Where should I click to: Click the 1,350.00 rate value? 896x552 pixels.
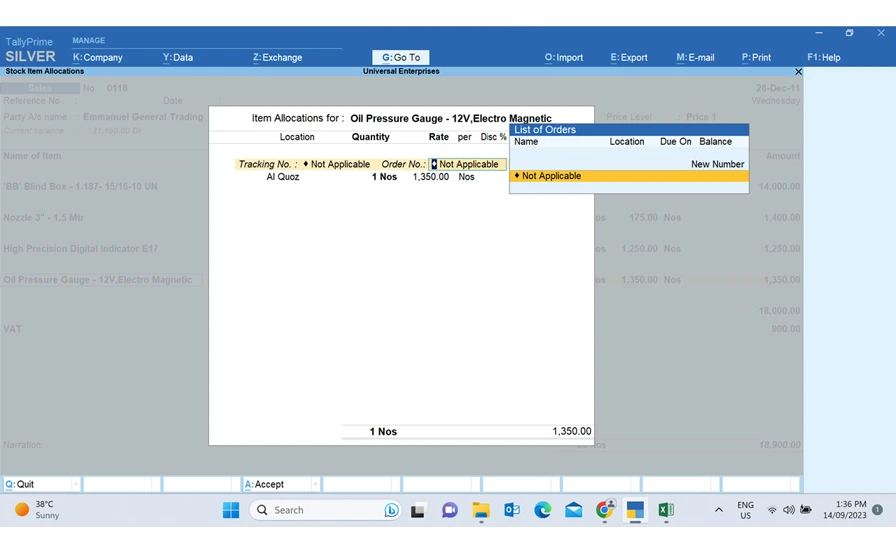point(431,177)
